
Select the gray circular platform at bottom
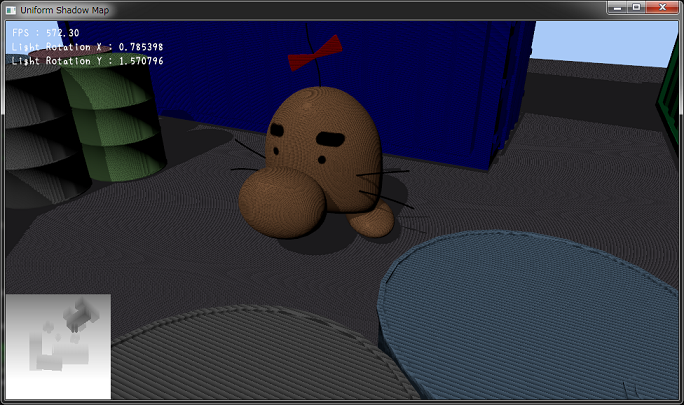coord(250,360)
